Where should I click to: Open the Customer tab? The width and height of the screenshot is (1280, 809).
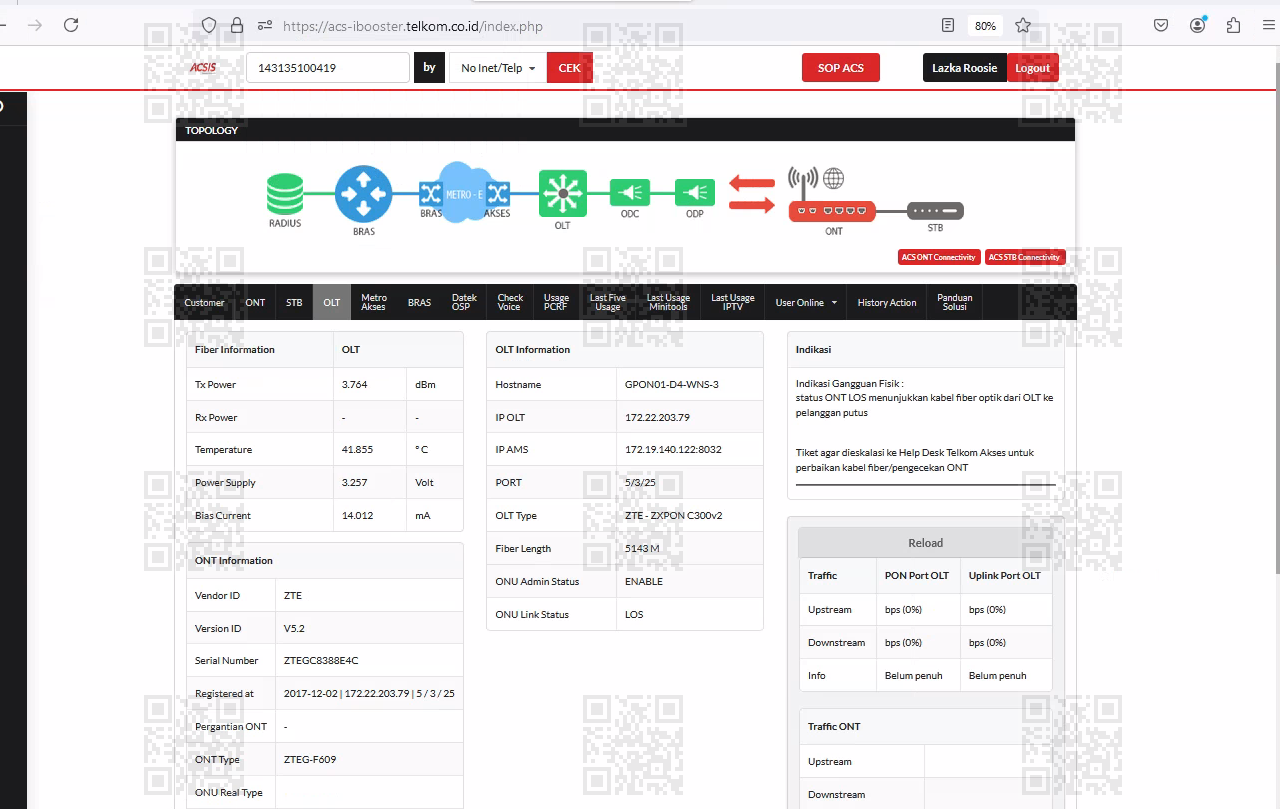tap(204, 302)
